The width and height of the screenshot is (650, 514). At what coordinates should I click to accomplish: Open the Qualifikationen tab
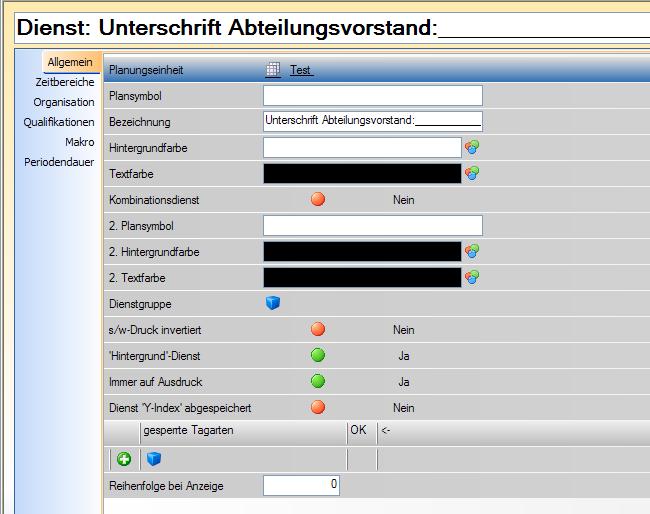59,122
